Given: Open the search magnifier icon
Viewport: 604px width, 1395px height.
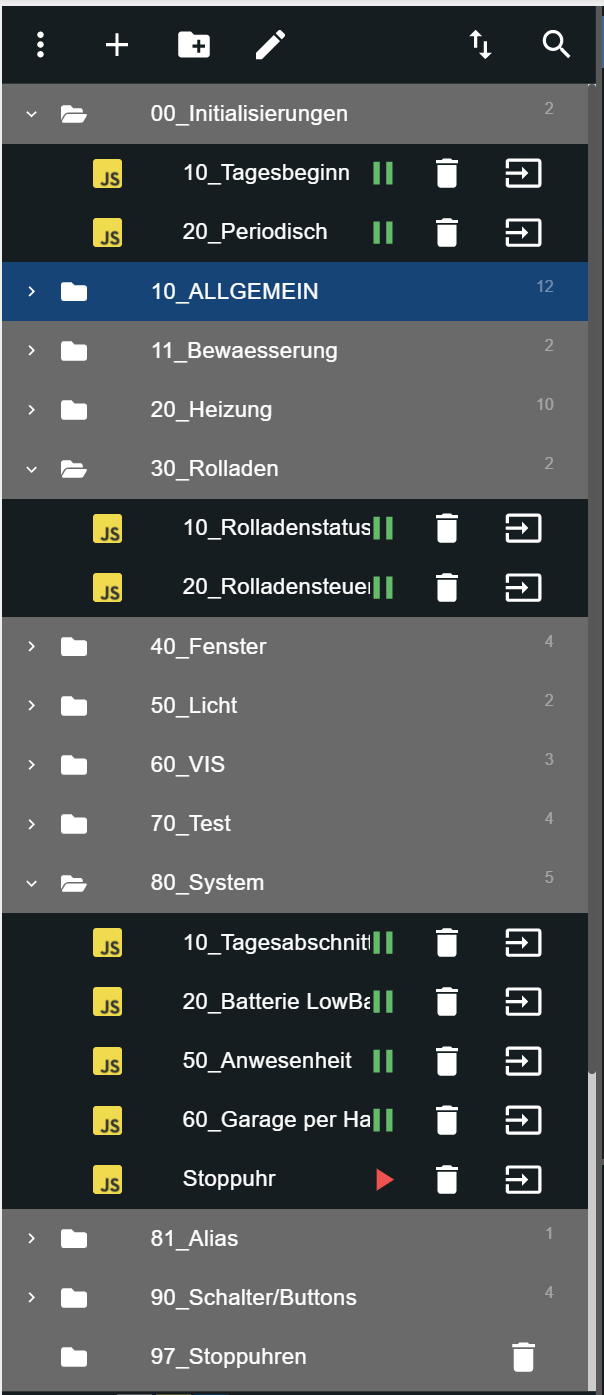Looking at the screenshot, I should tap(556, 44).
